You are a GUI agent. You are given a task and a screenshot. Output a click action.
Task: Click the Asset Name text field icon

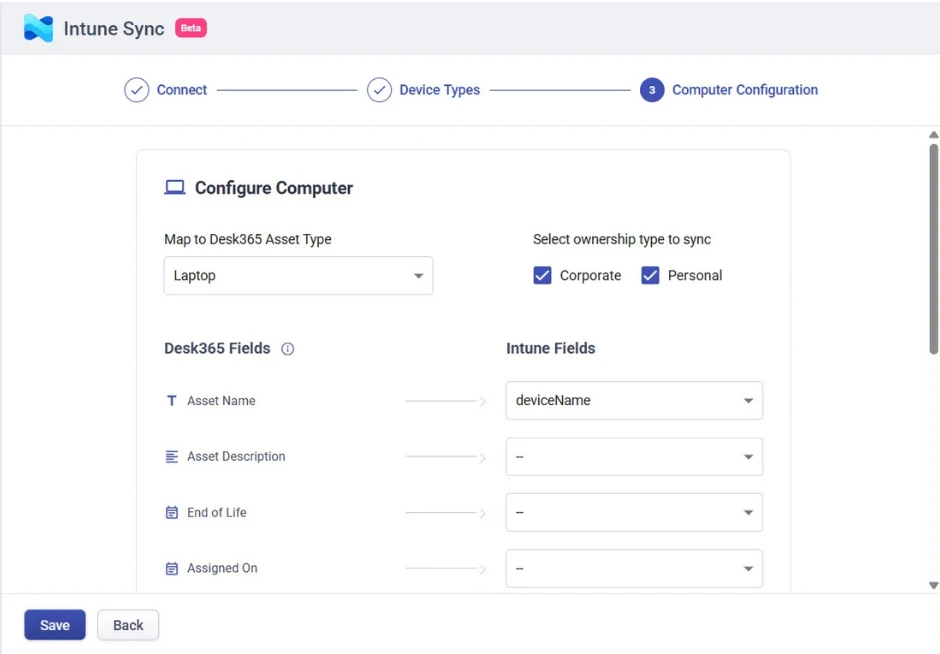pyautogui.click(x=171, y=400)
